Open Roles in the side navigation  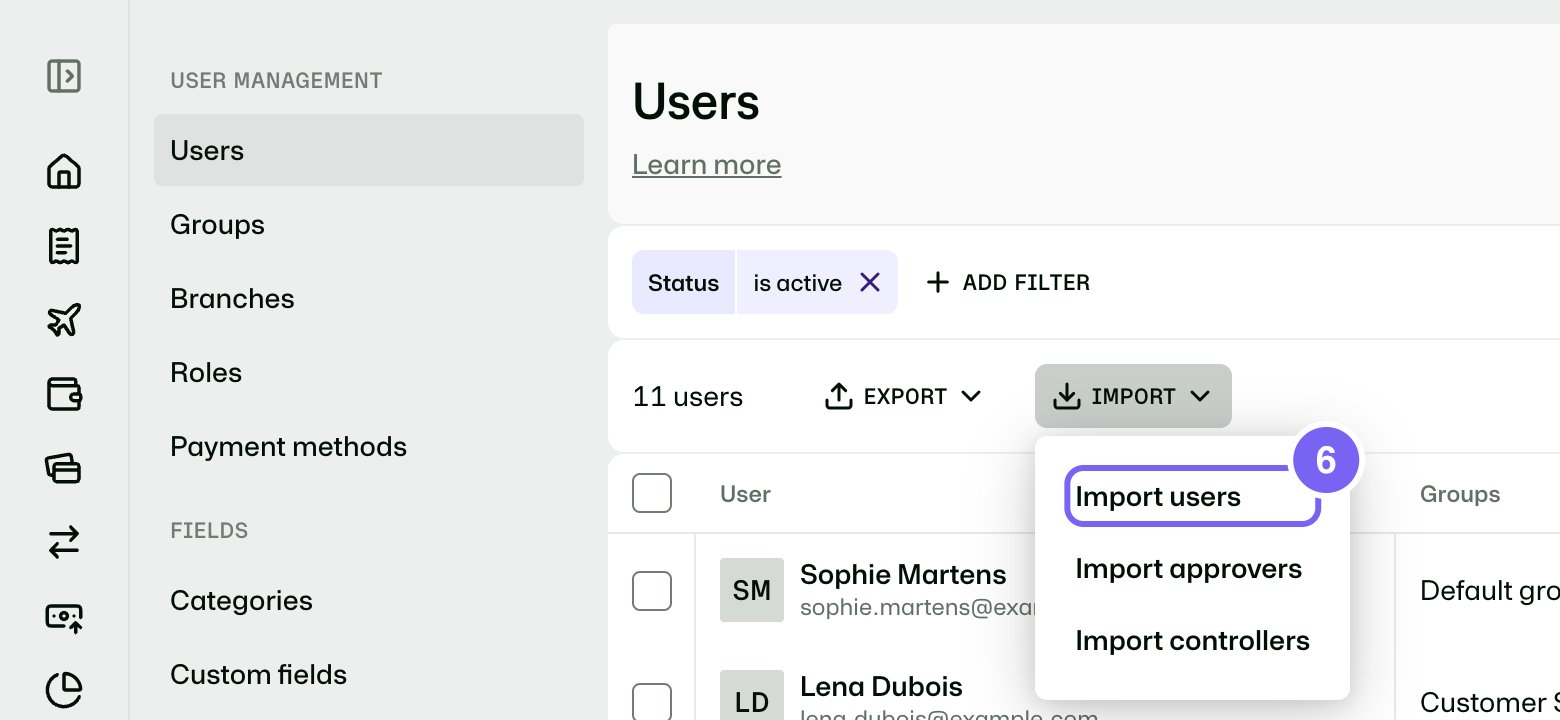(369, 372)
